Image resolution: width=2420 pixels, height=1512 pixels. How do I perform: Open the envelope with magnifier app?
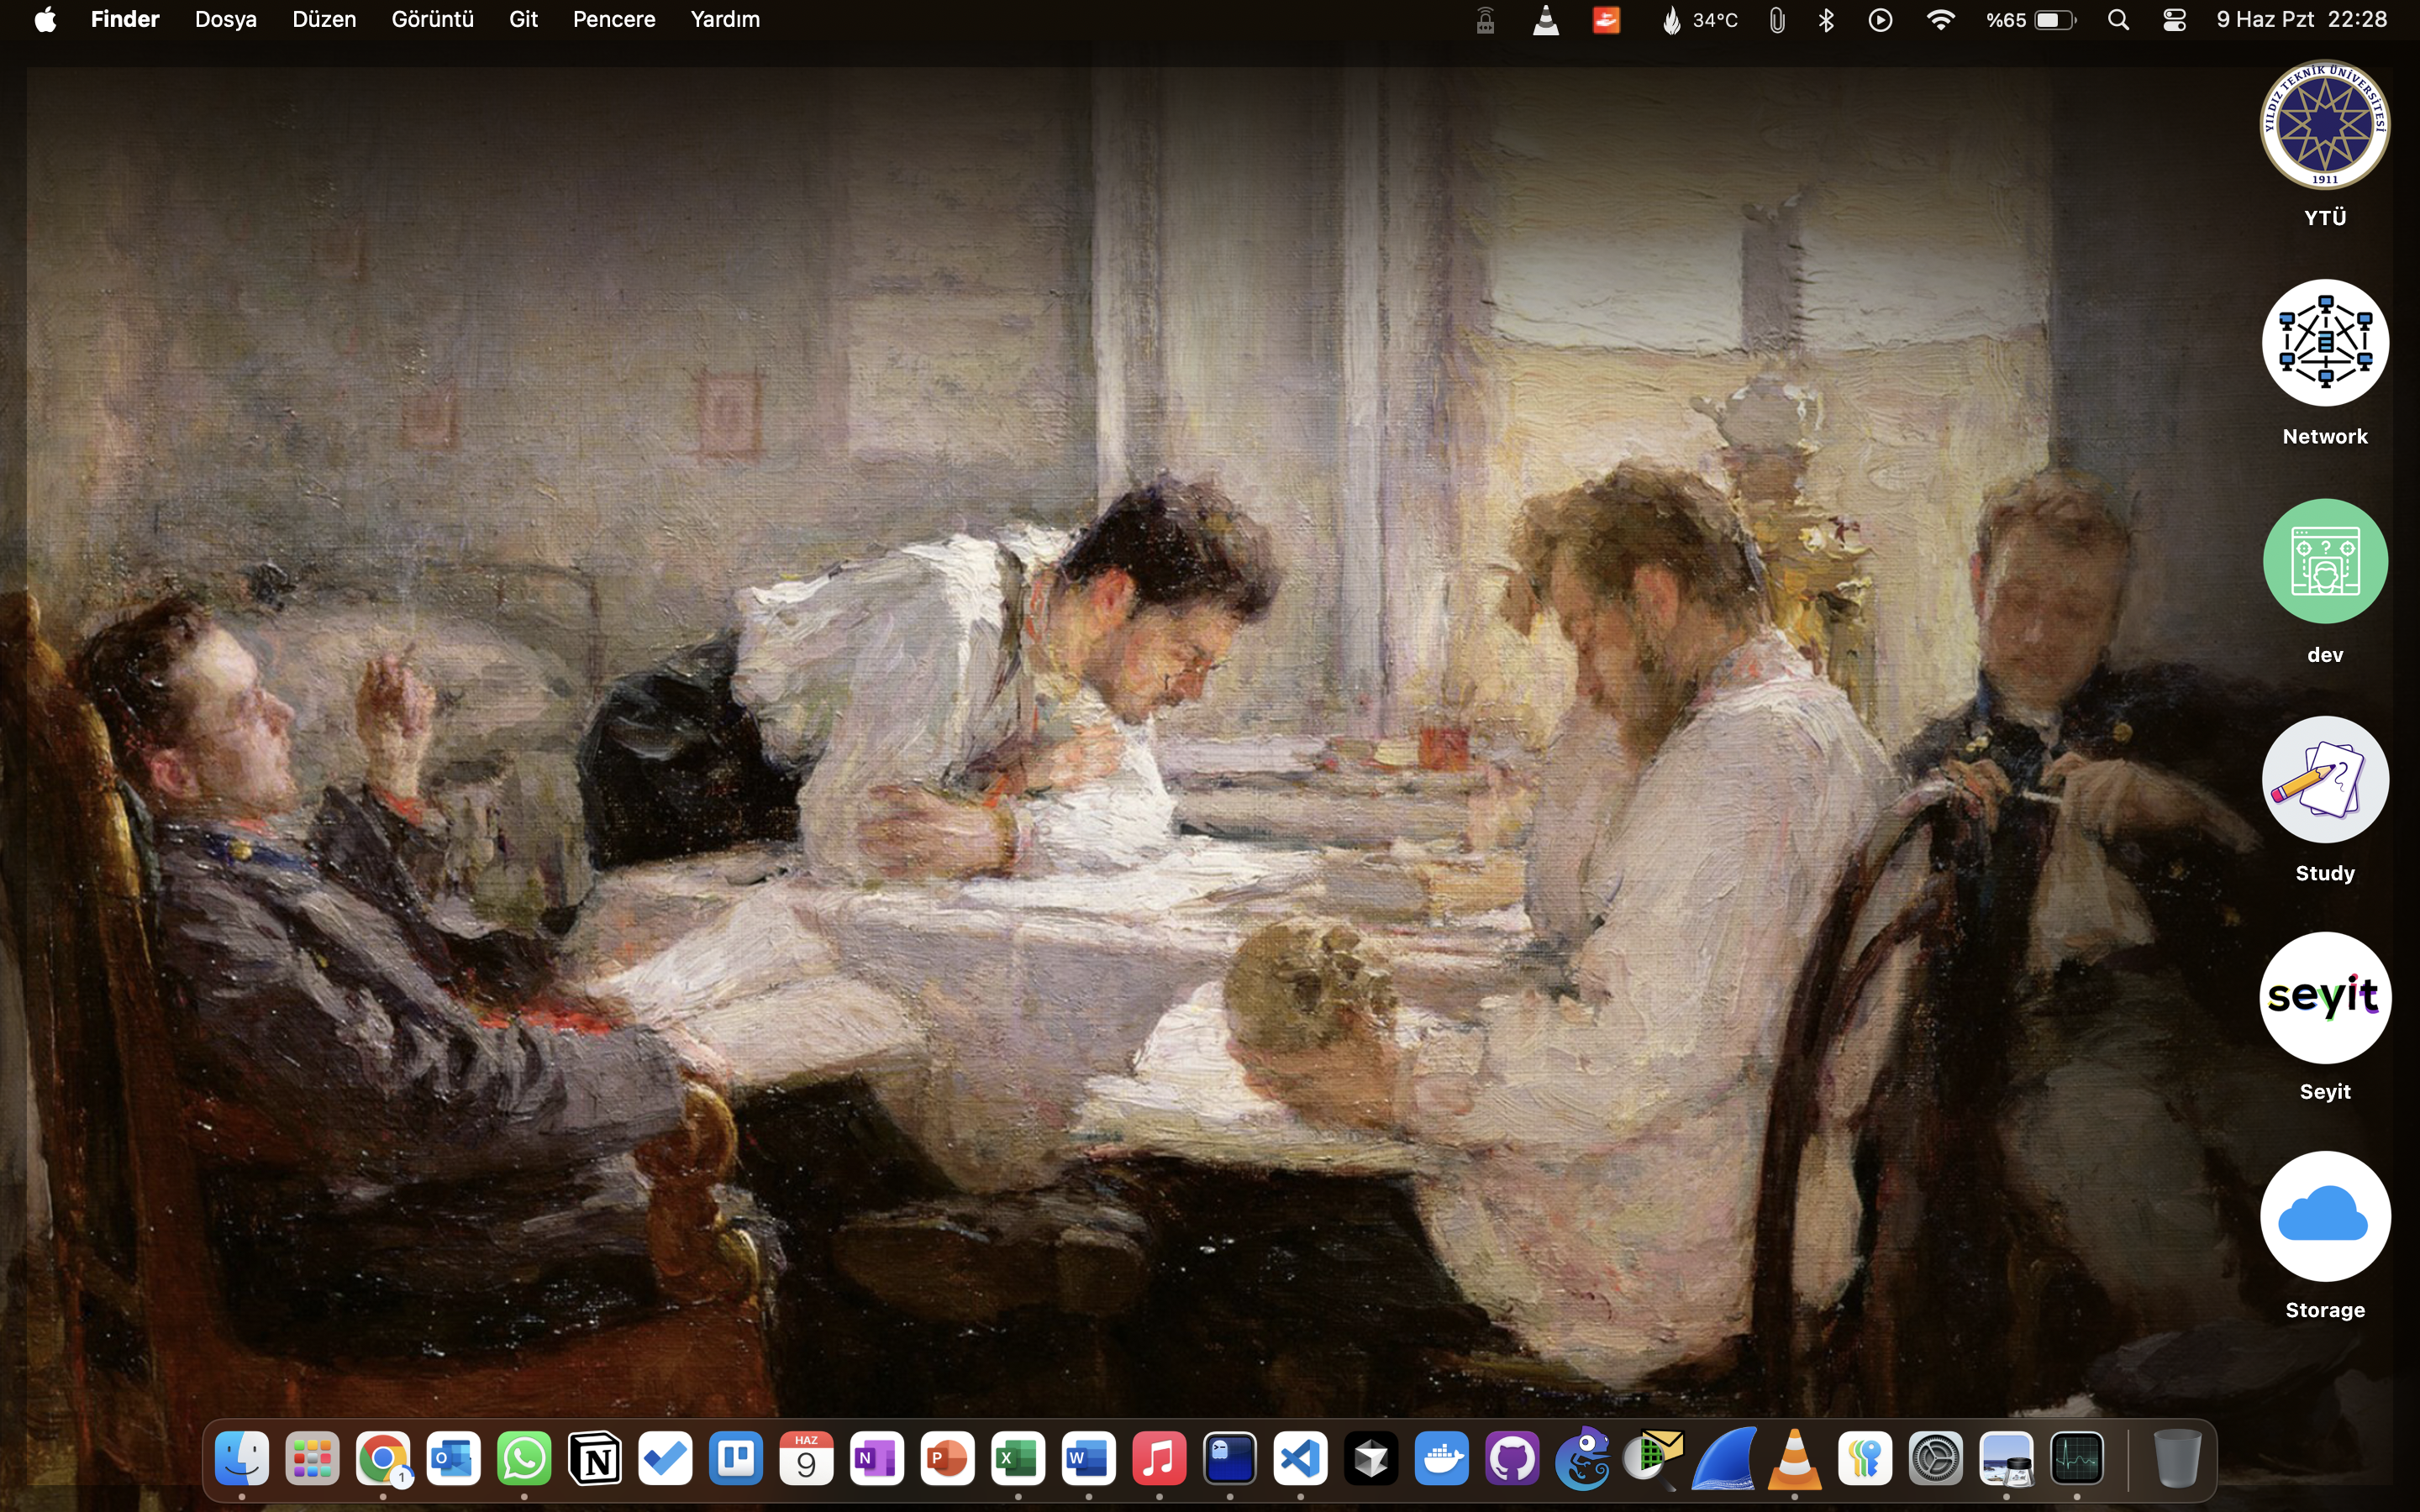1653,1459
